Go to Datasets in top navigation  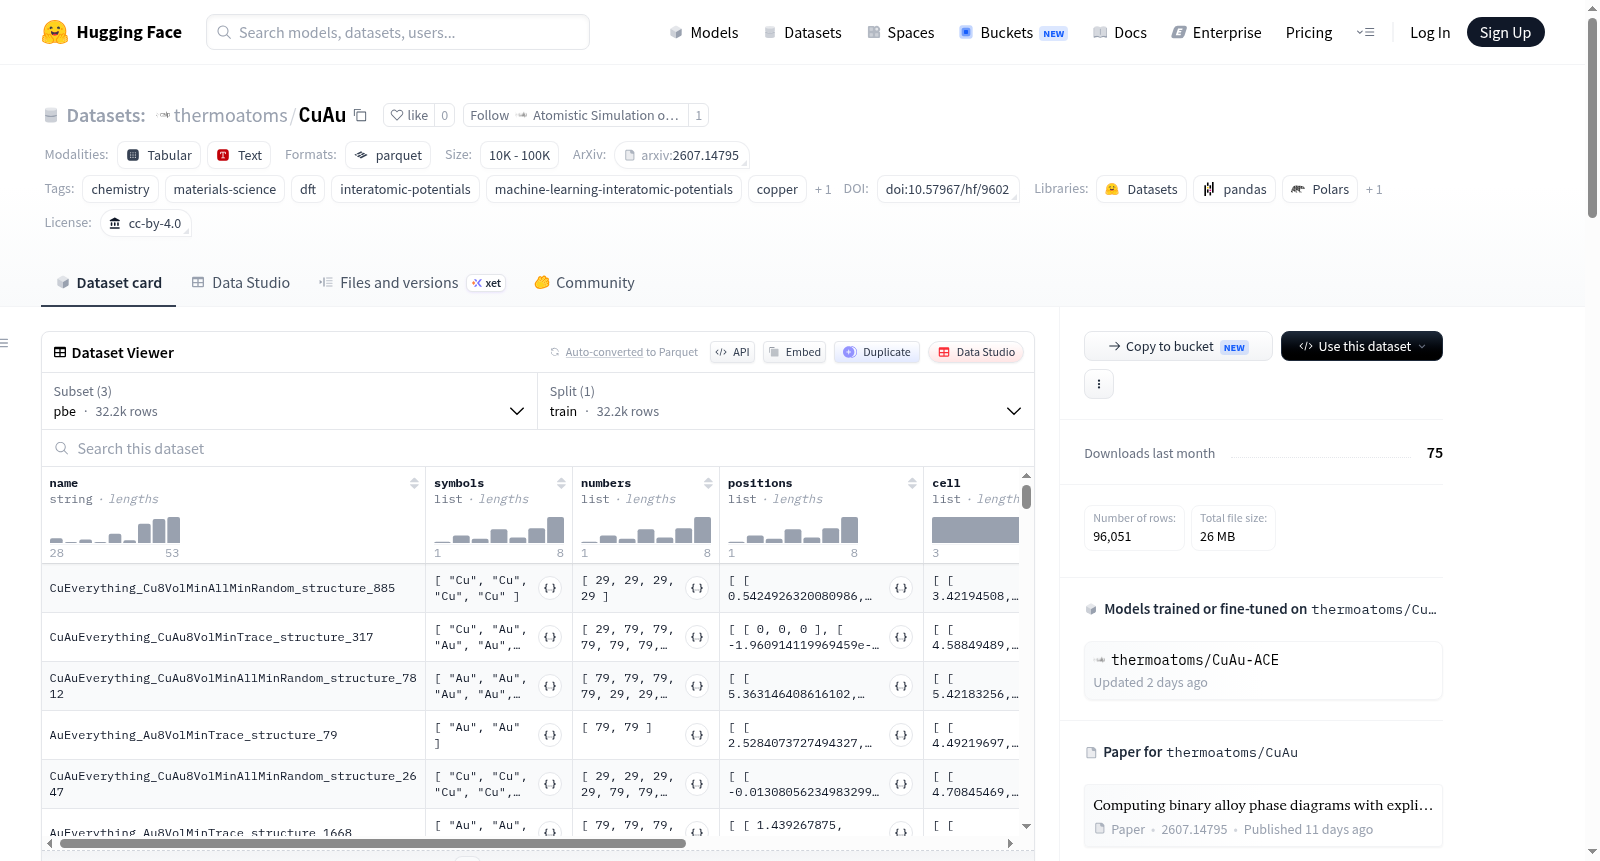(803, 32)
